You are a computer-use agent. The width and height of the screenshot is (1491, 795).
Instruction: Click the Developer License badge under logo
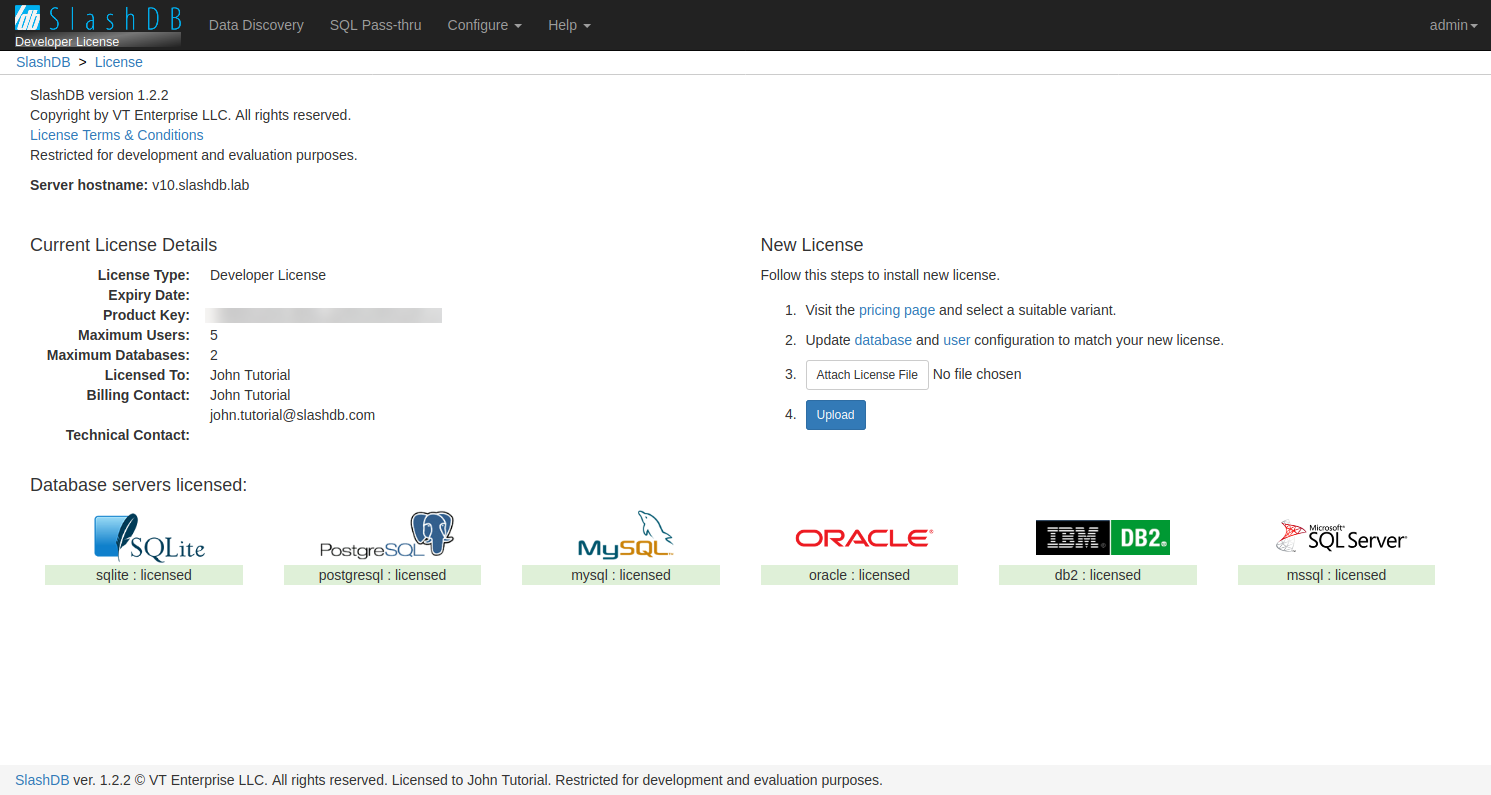coord(98,41)
